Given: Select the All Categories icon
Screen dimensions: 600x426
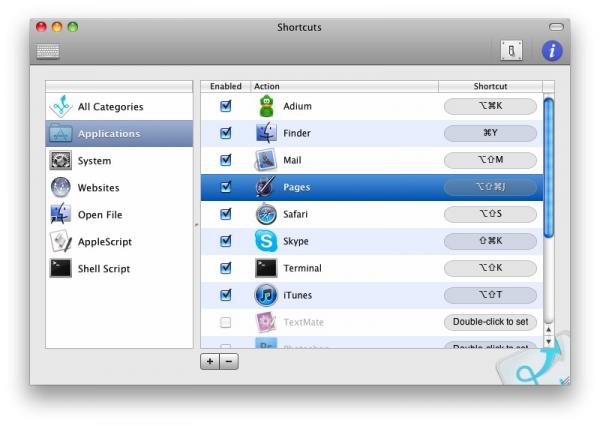Looking at the screenshot, I should [x=60, y=106].
